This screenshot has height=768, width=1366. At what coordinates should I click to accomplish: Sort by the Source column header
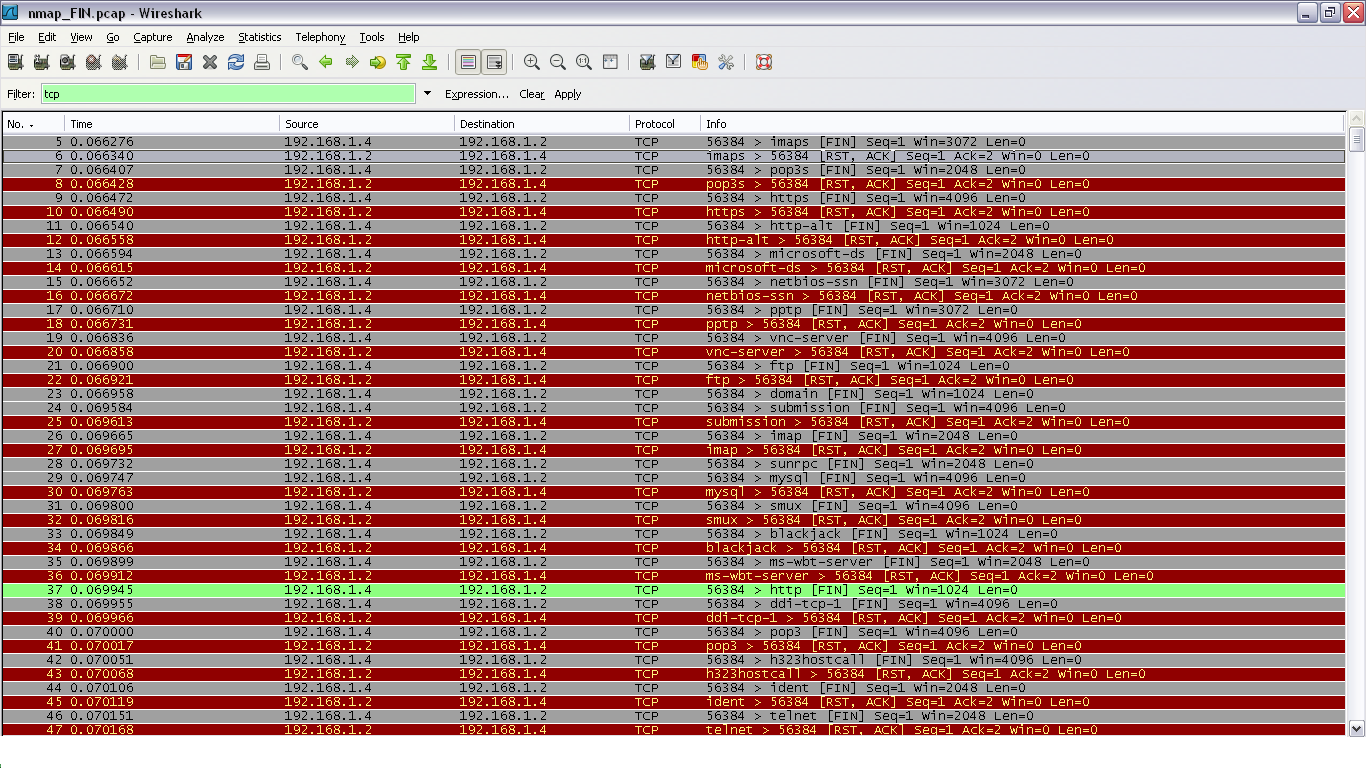click(367, 124)
